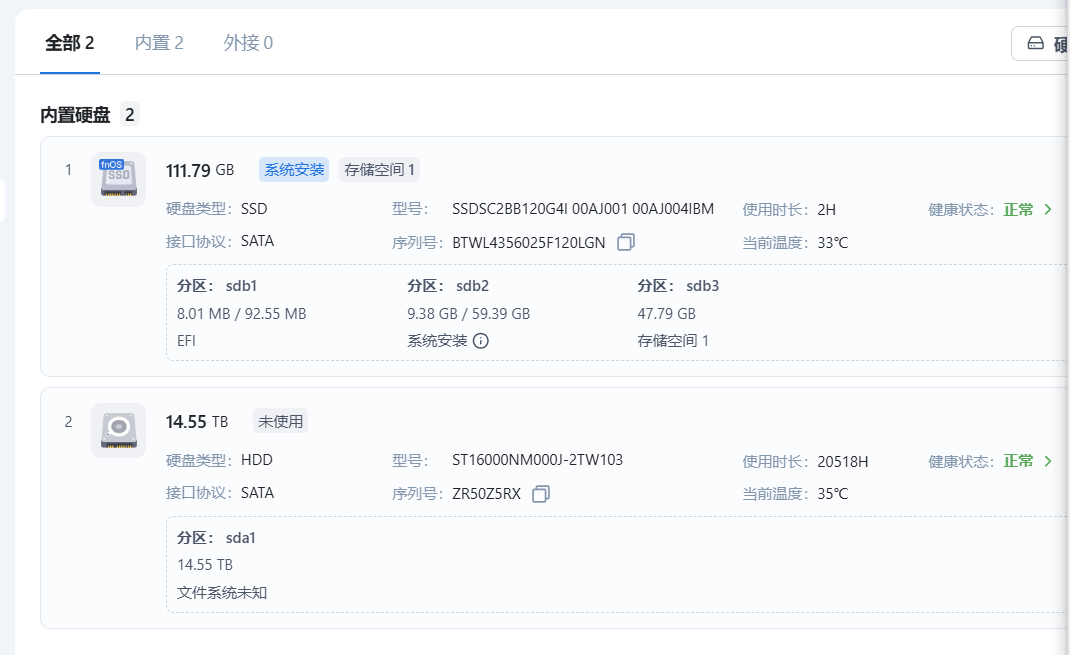The image size is (1070, 655).
Task: Click partition label sdb3
Action: tap(703, 286)
